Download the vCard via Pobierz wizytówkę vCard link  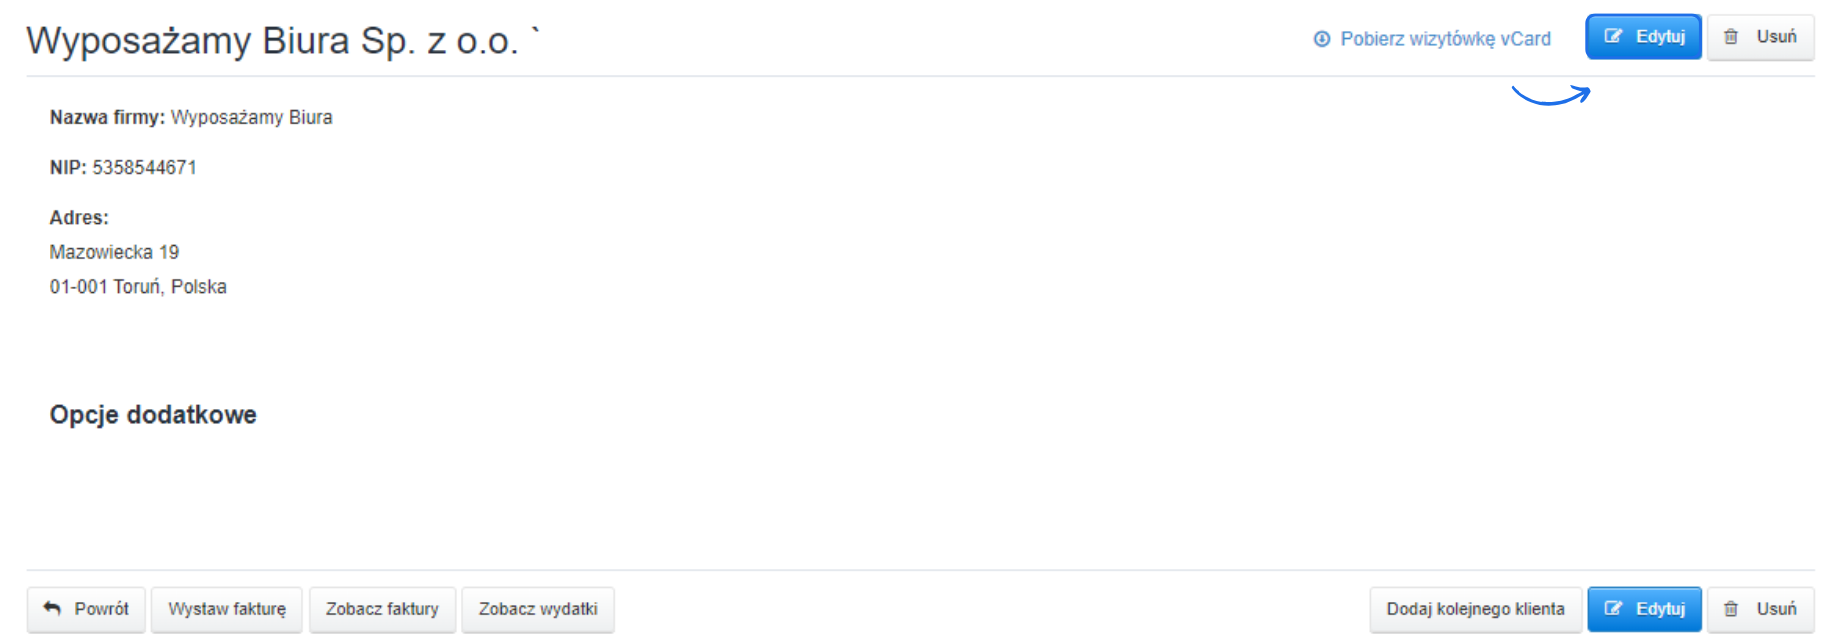(1445, 39)
